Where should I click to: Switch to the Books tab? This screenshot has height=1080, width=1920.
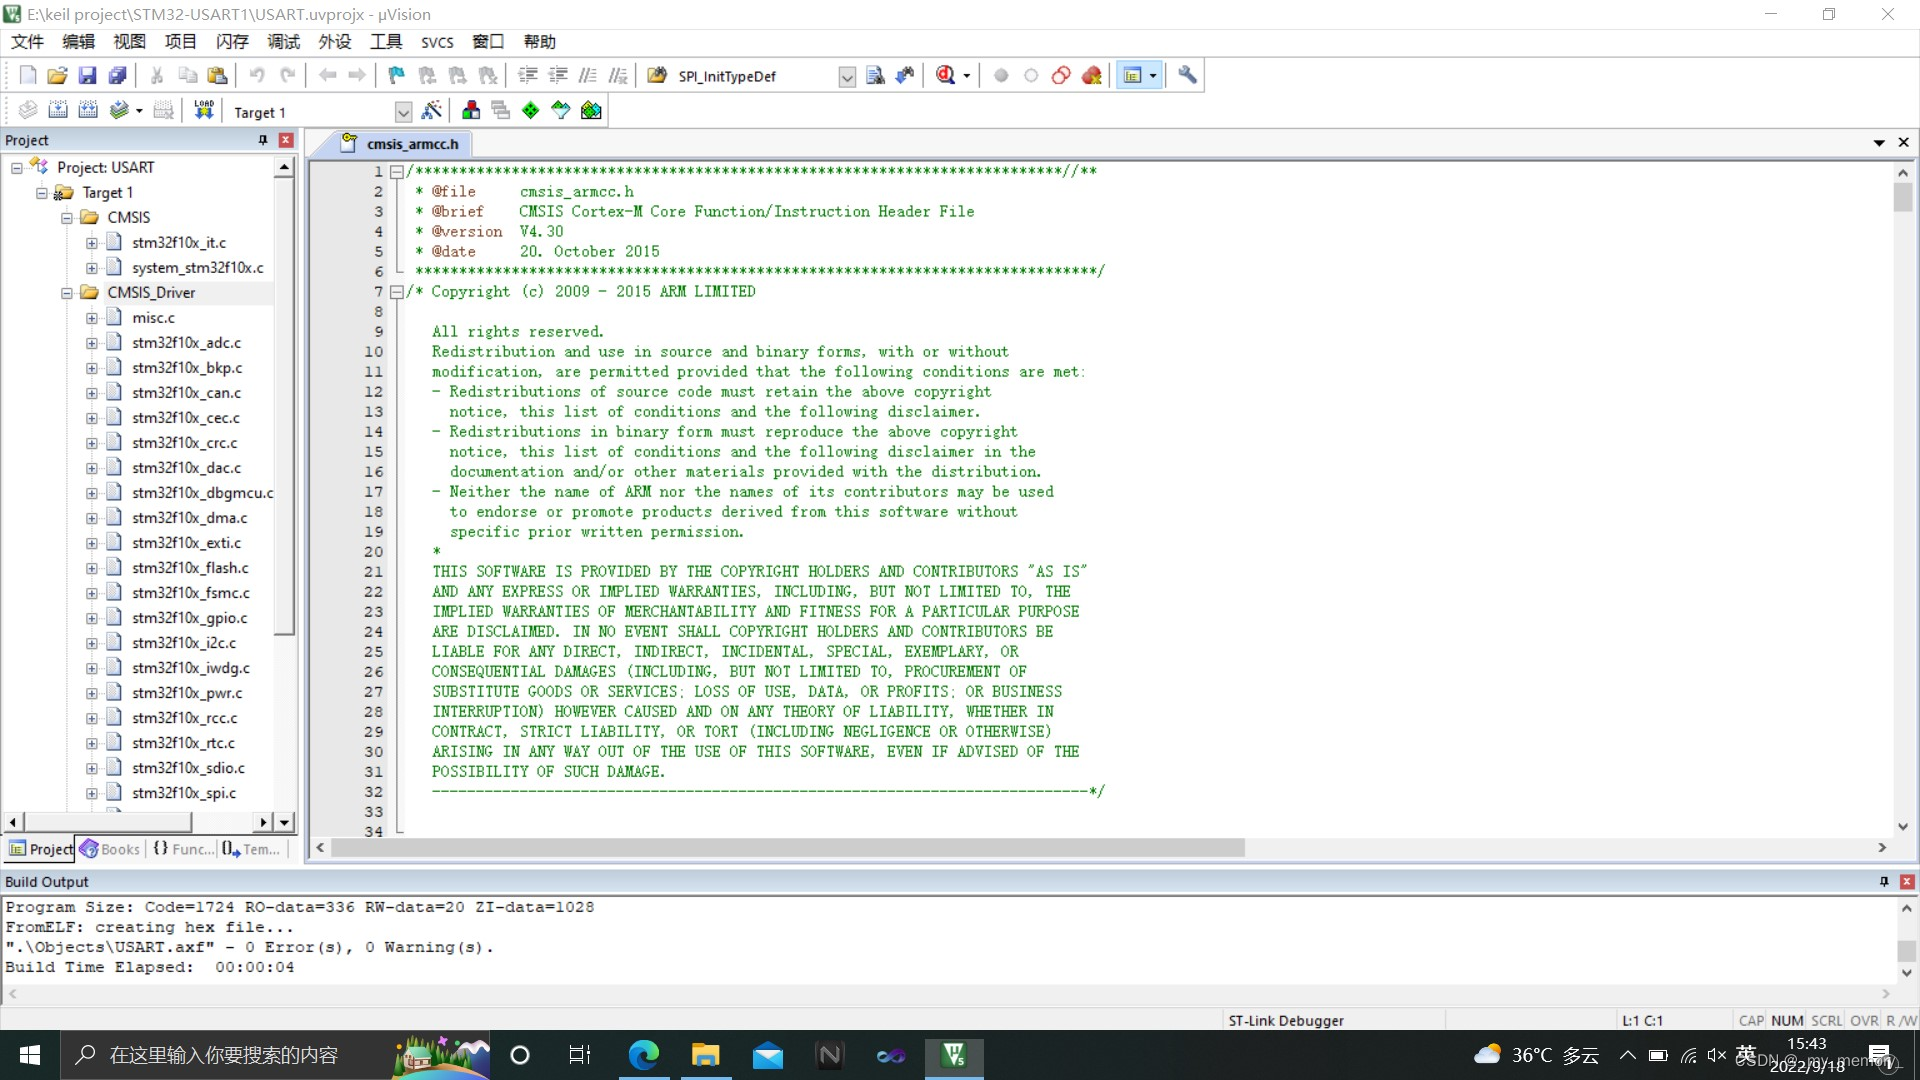[x=110, y=849]
